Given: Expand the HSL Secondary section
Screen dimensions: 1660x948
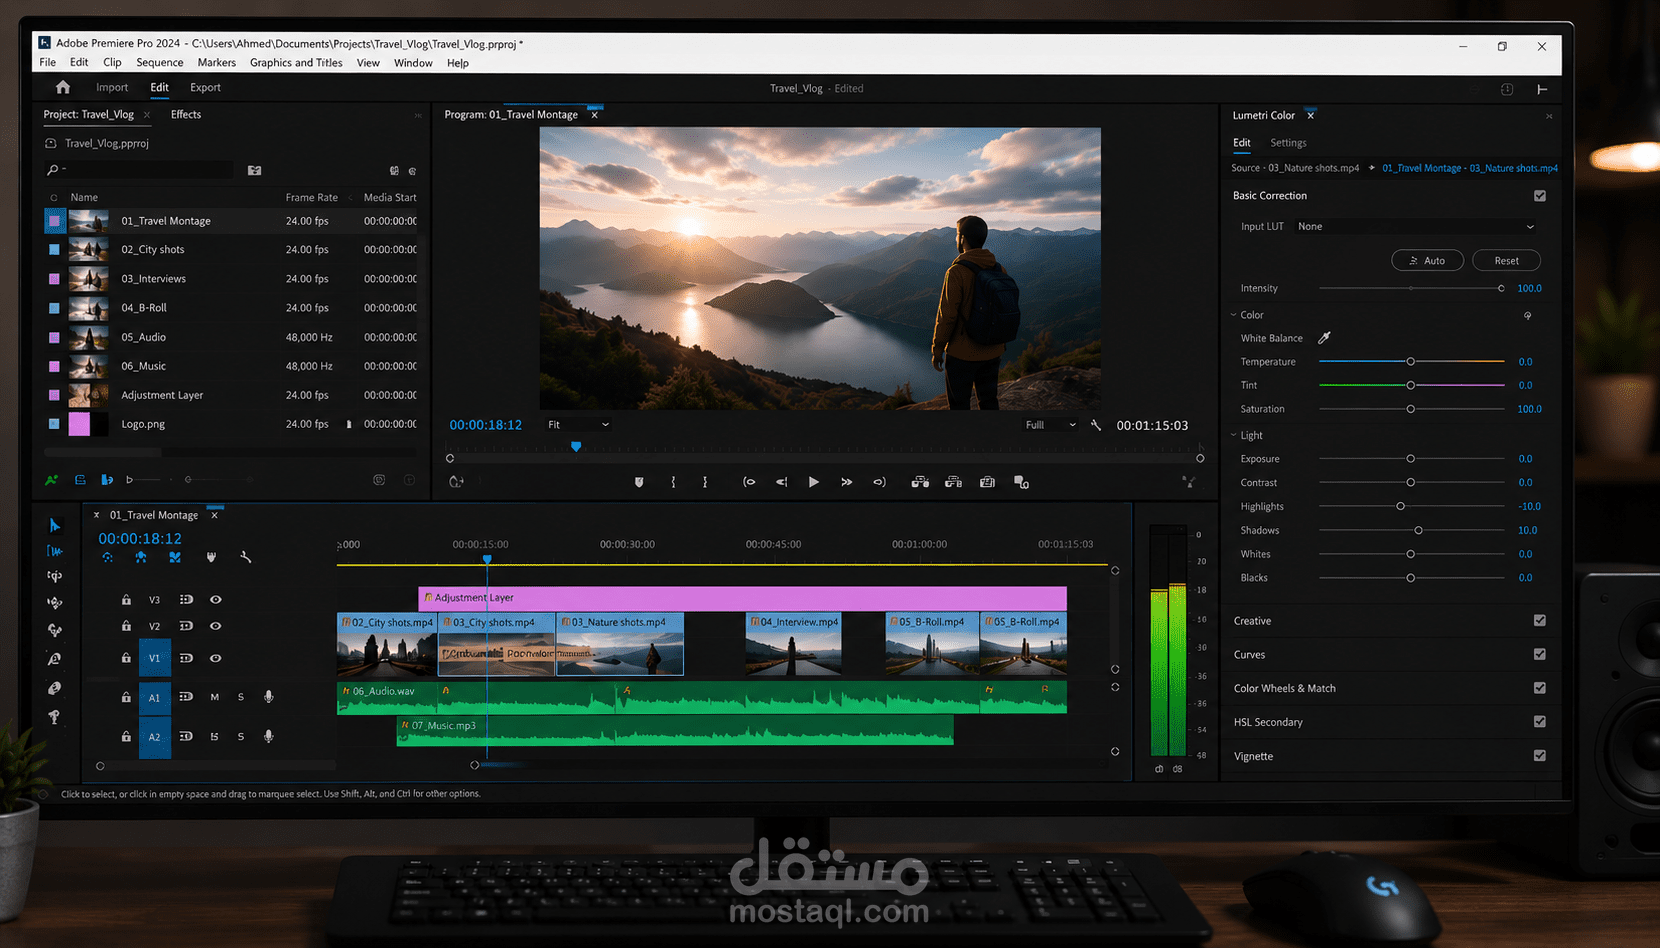Looking at the screenshot, I should pos(1268,722).
